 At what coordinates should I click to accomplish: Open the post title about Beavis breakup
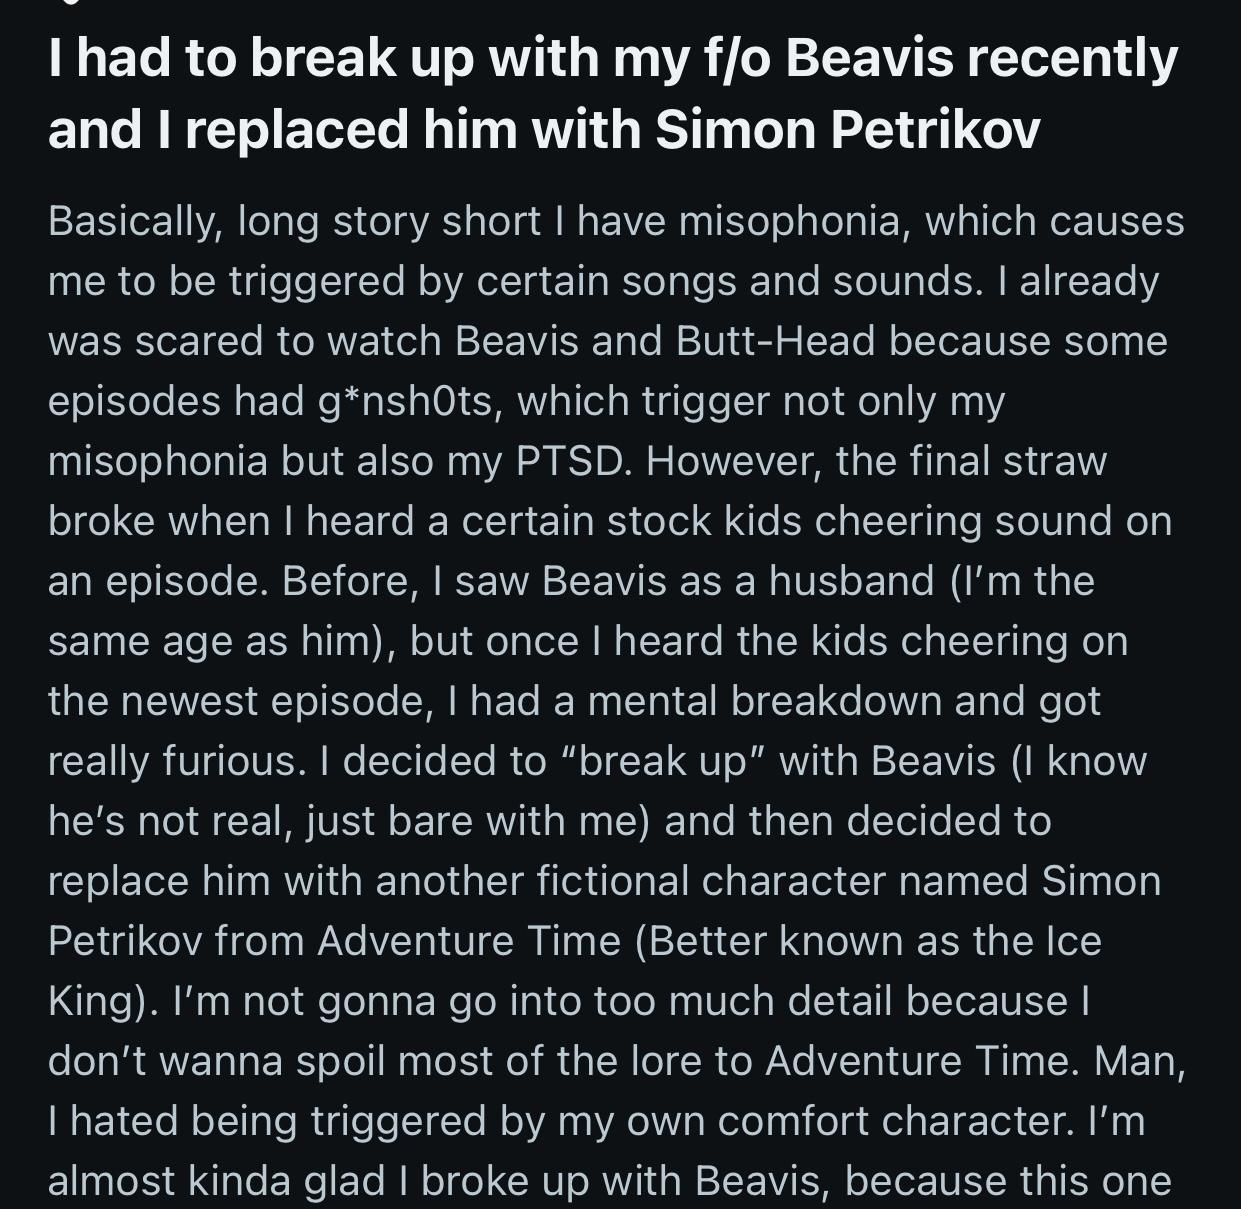612,94
